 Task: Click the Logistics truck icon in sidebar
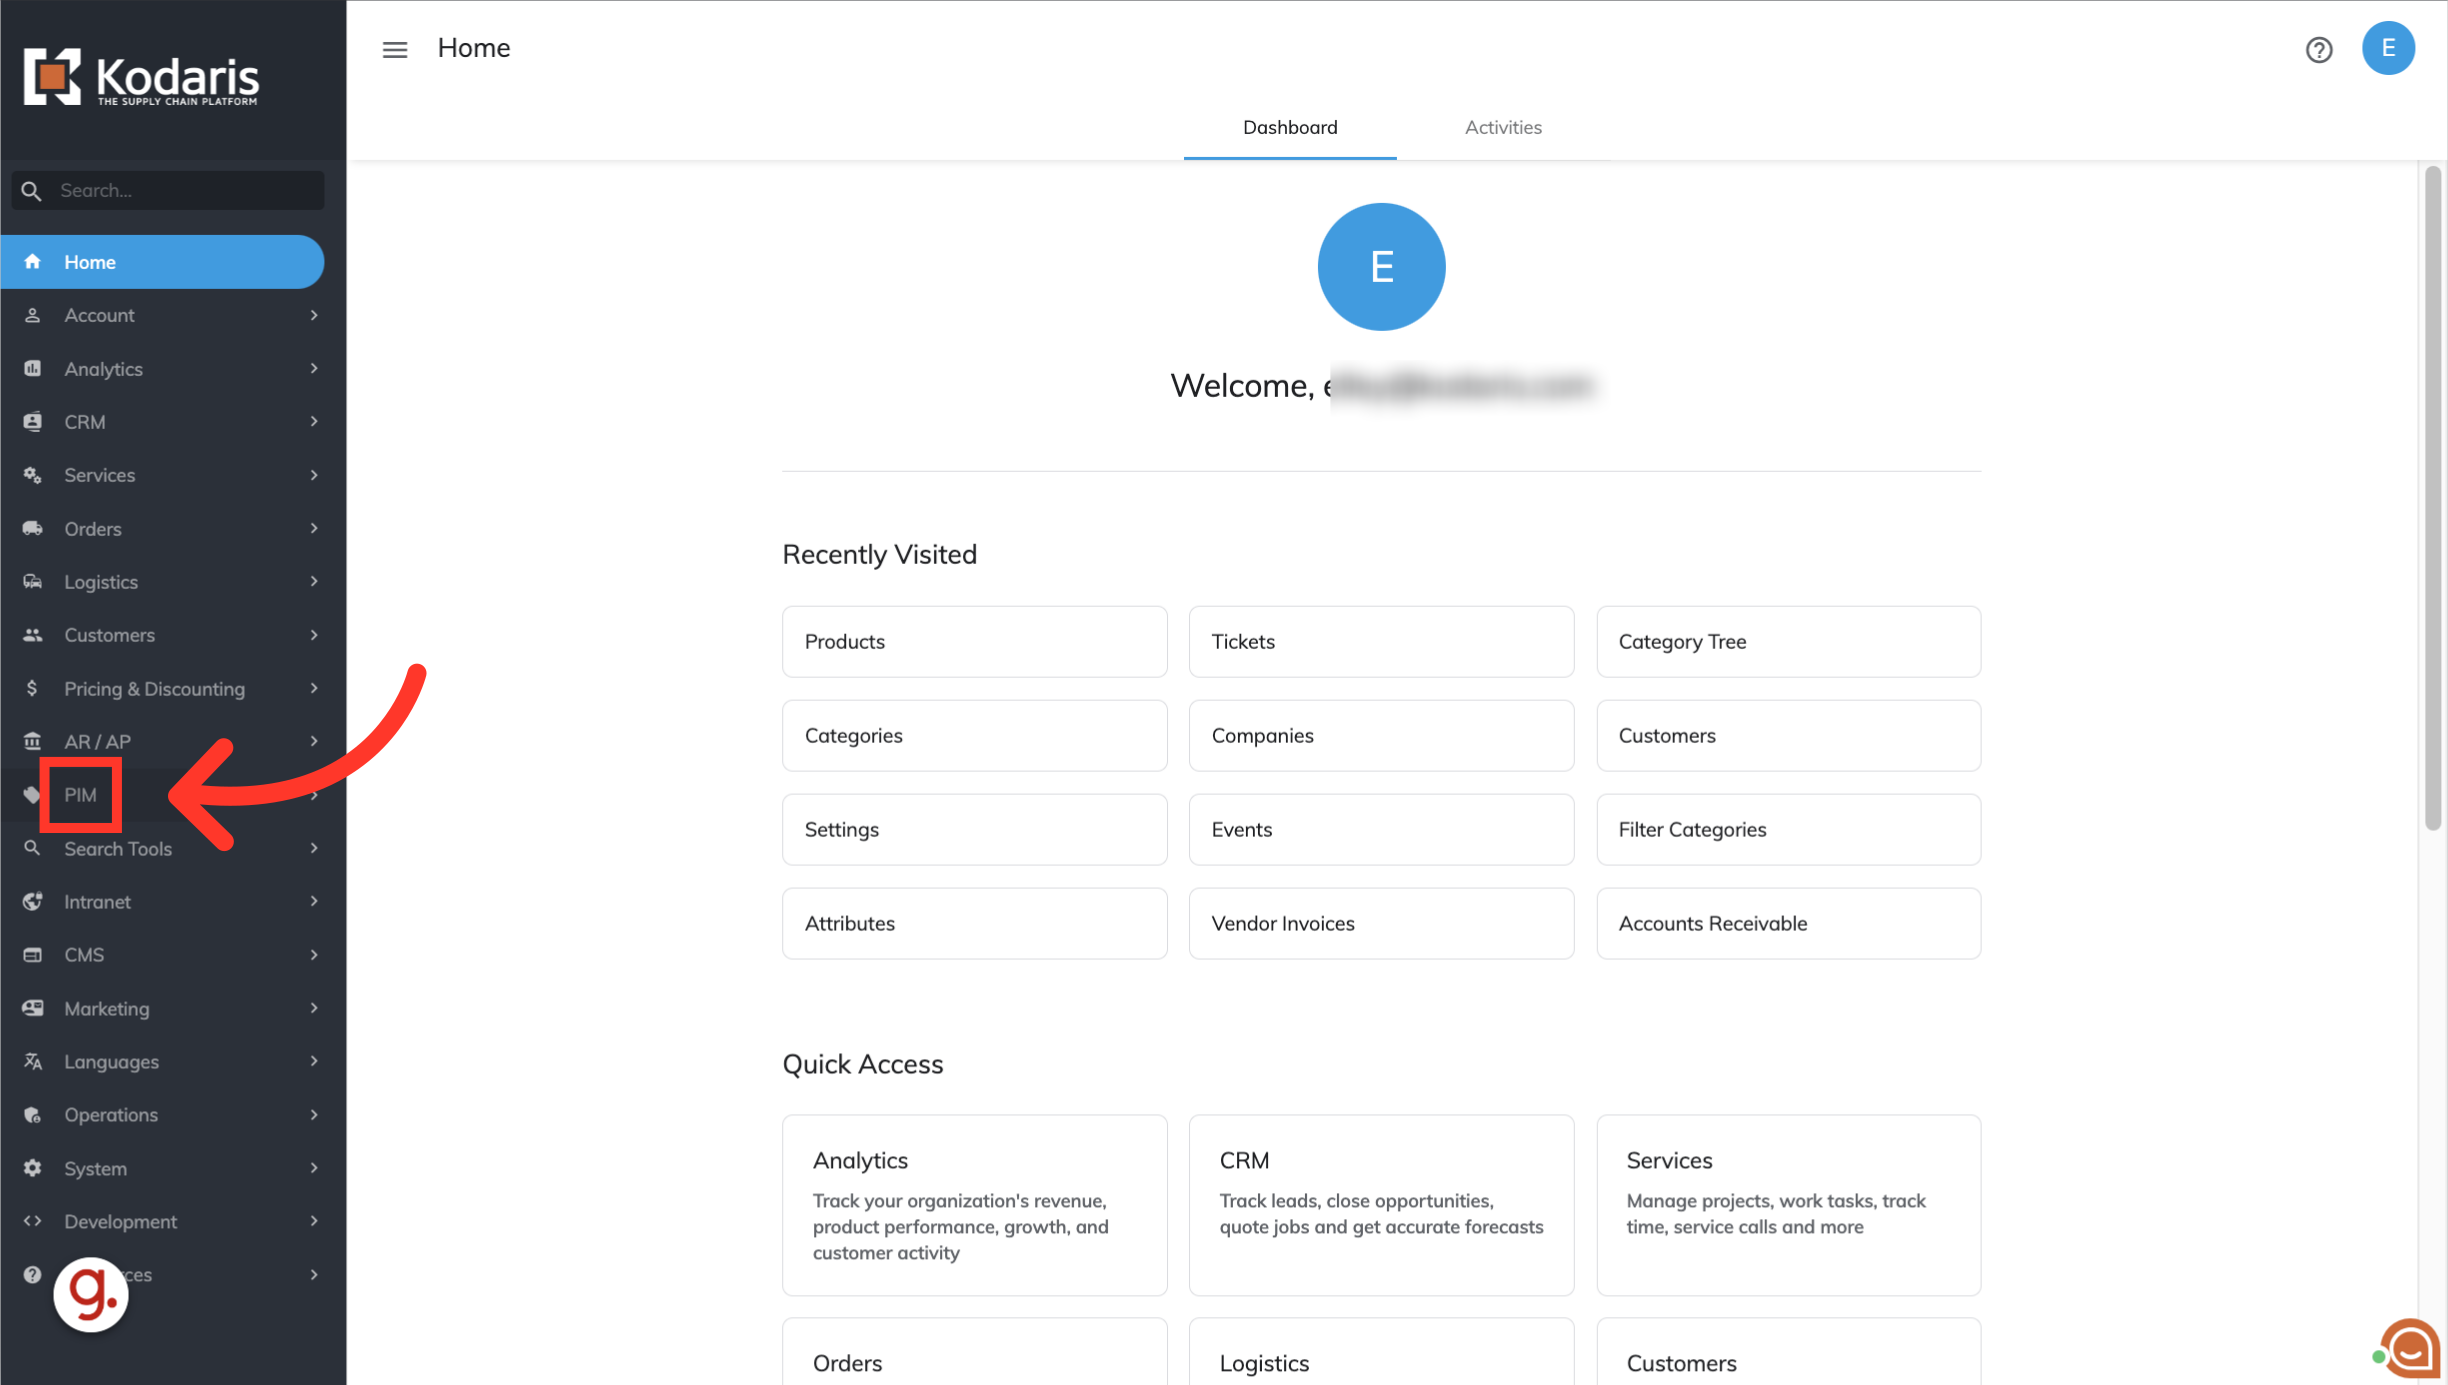(33, 582)
